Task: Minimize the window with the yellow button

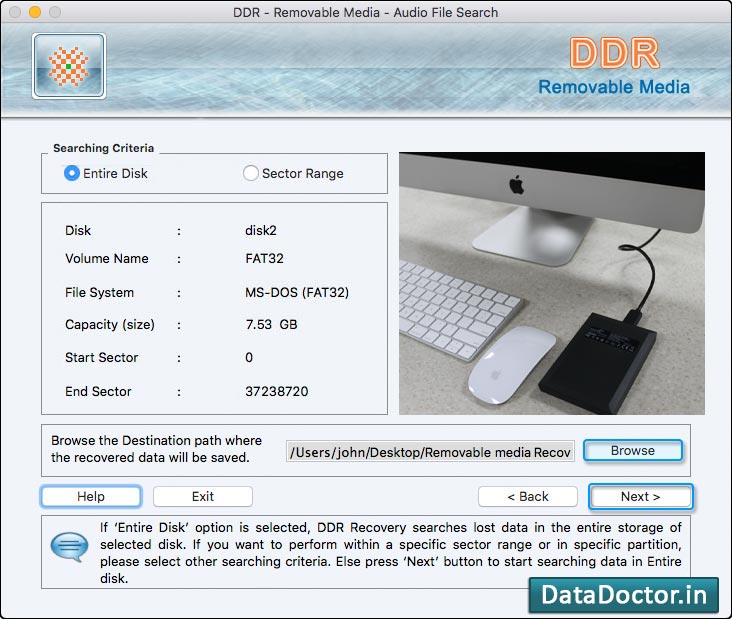Action: (35, 12)
